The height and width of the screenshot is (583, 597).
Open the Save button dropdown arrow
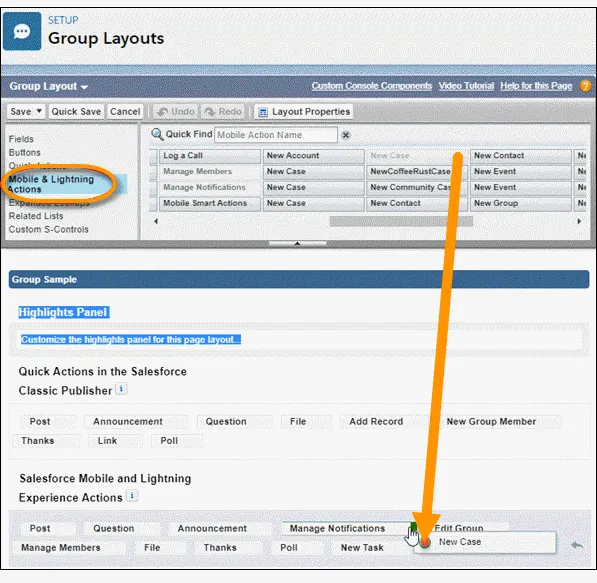[39, 111]
